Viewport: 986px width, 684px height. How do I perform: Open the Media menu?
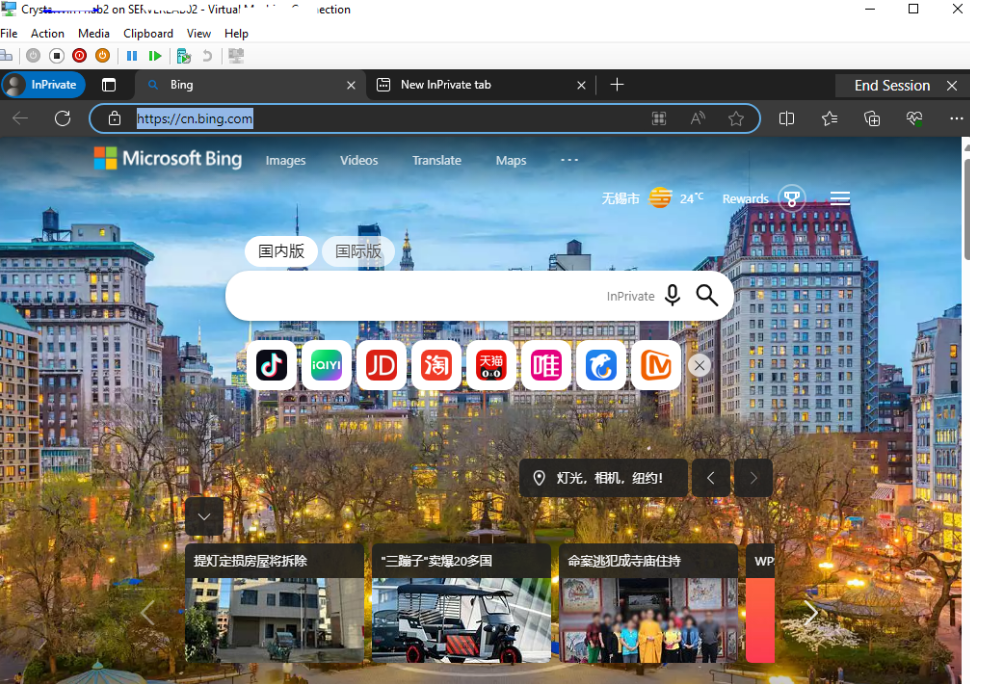click(94, 33)
